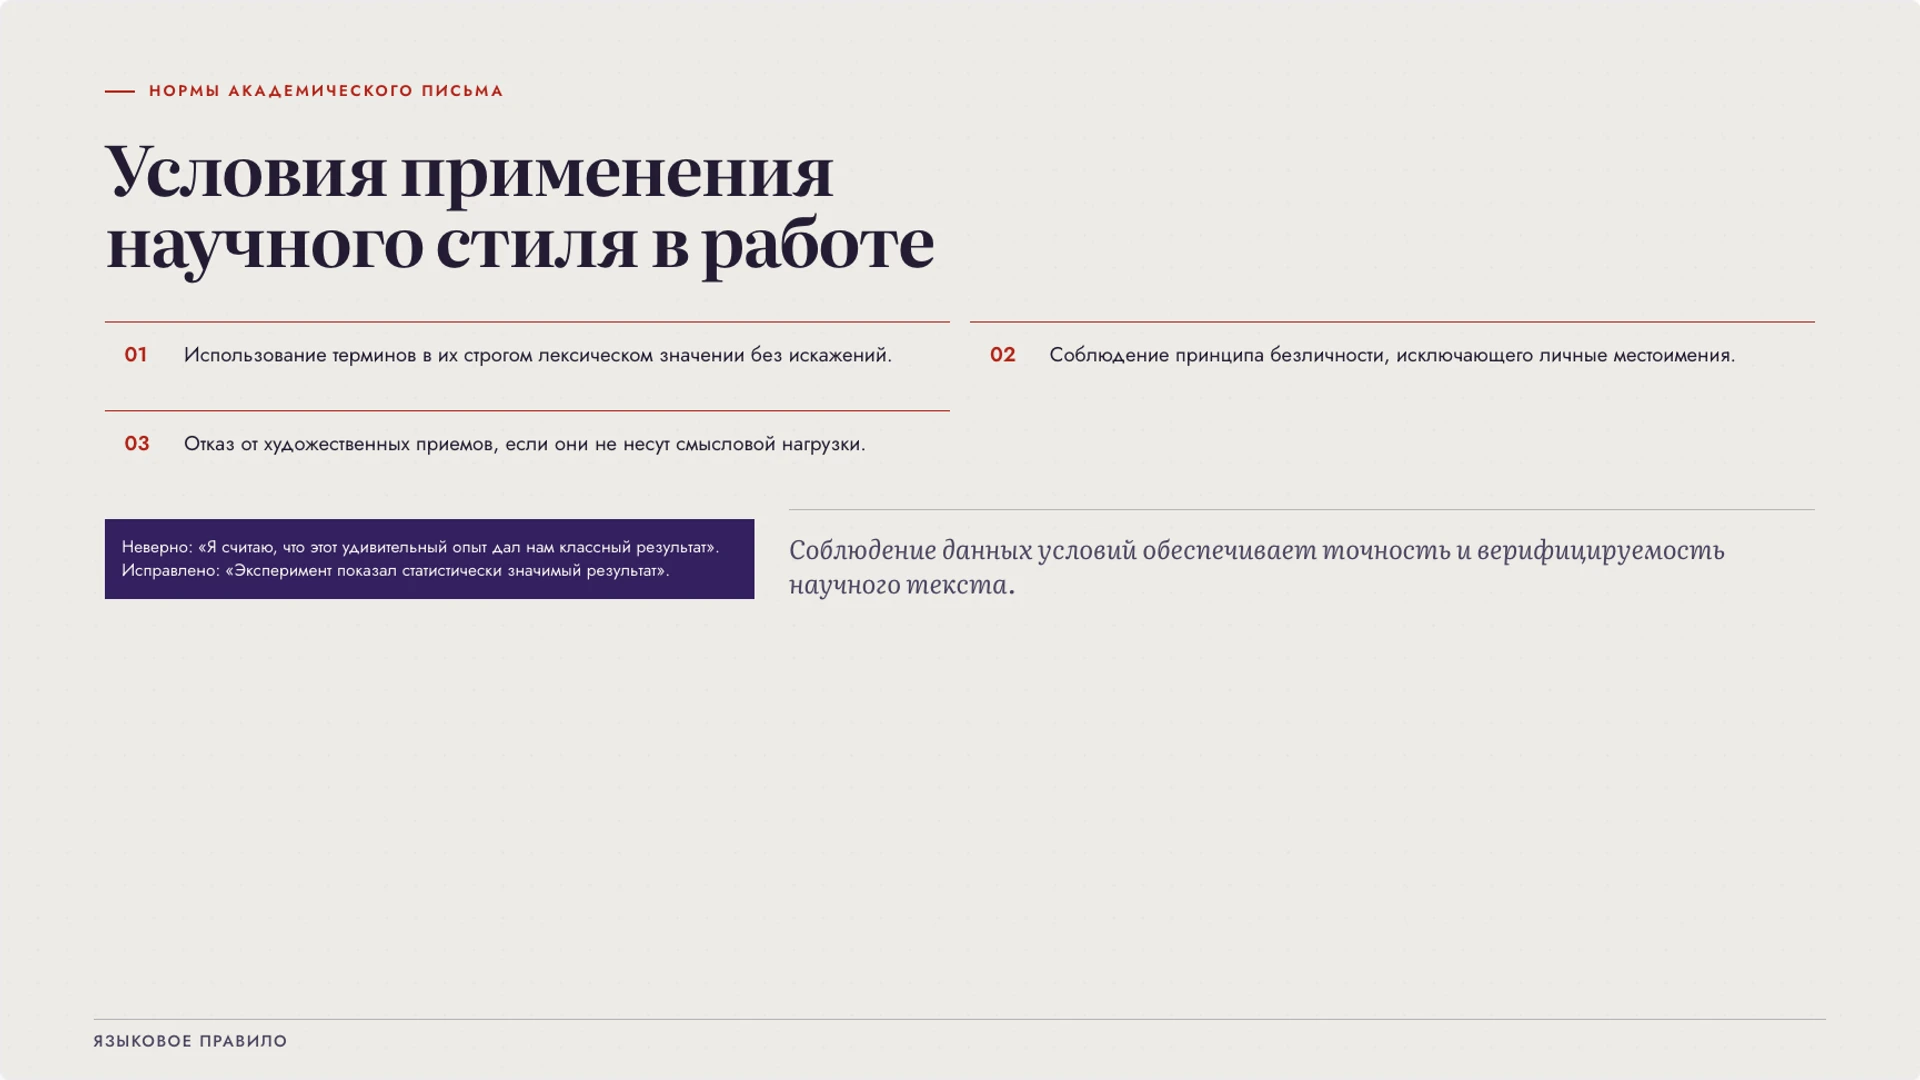Click the footer label «ЯЗЫКОВОЕ ПРАВИЛО»

[190, 1041]
